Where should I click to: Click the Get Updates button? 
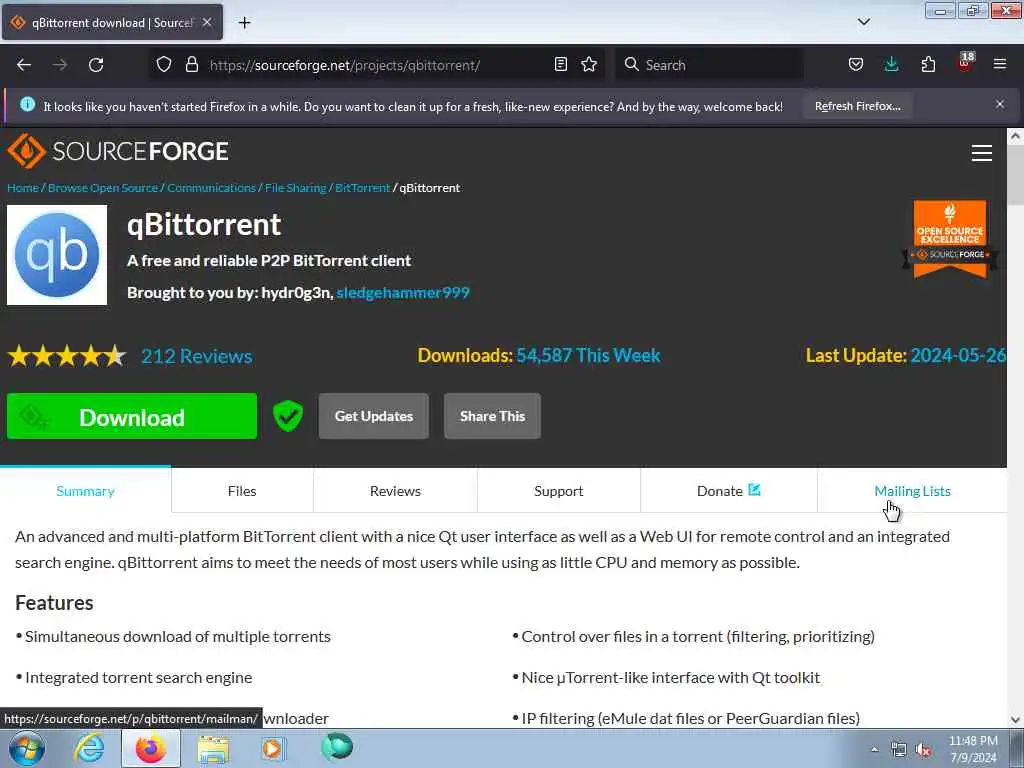coord(374,416)
